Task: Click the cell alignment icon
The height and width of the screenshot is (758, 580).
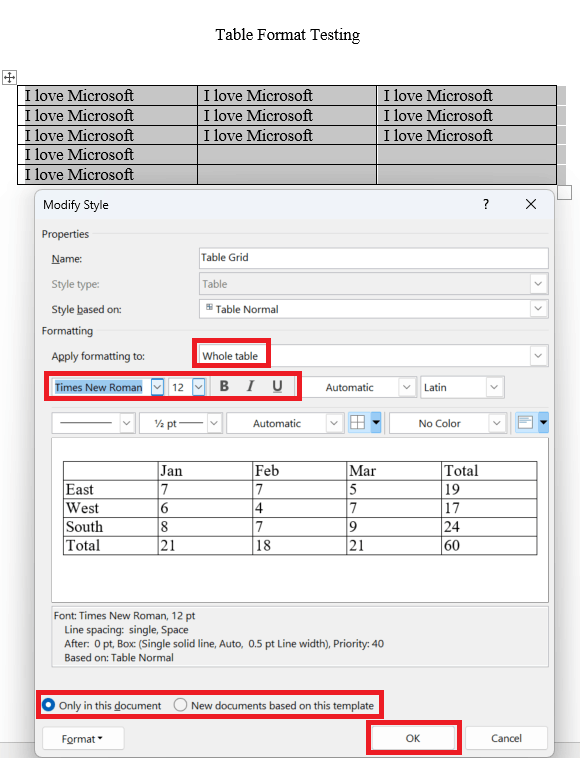Action: [x=525, y=423]
